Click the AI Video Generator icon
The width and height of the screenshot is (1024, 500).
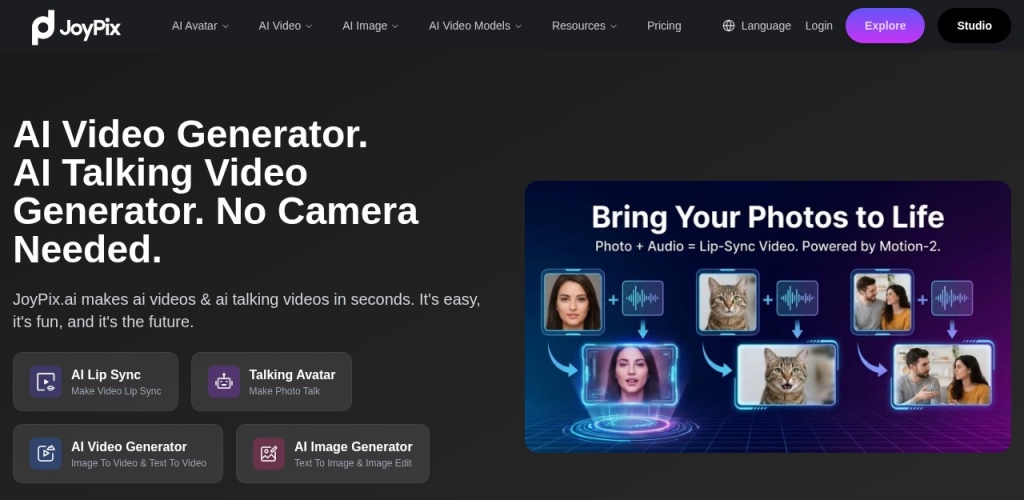tap(46, 454)
